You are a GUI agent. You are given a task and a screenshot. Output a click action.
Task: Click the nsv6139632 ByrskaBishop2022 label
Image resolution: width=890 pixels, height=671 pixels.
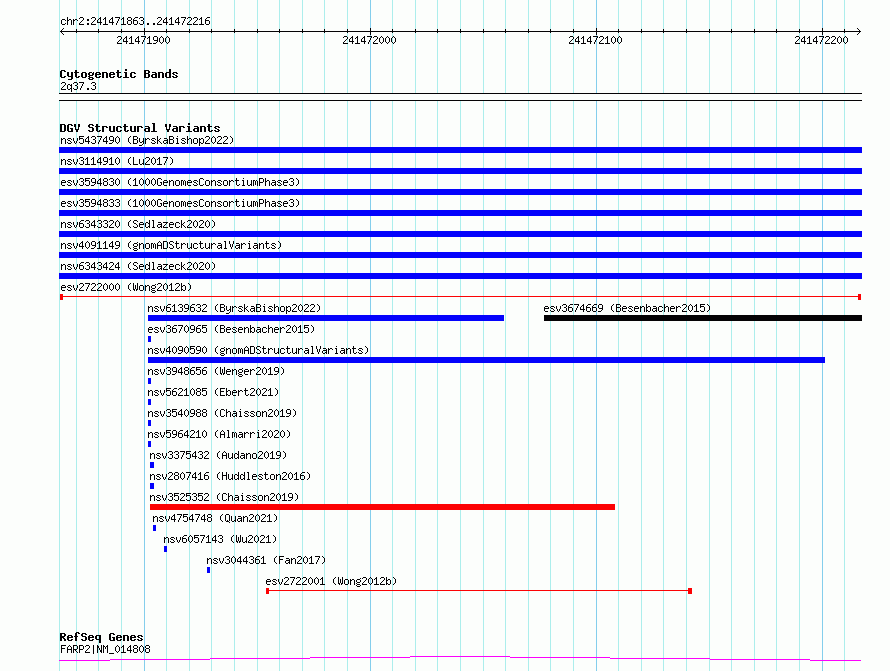pyautogui.click(x=234, y=308)
